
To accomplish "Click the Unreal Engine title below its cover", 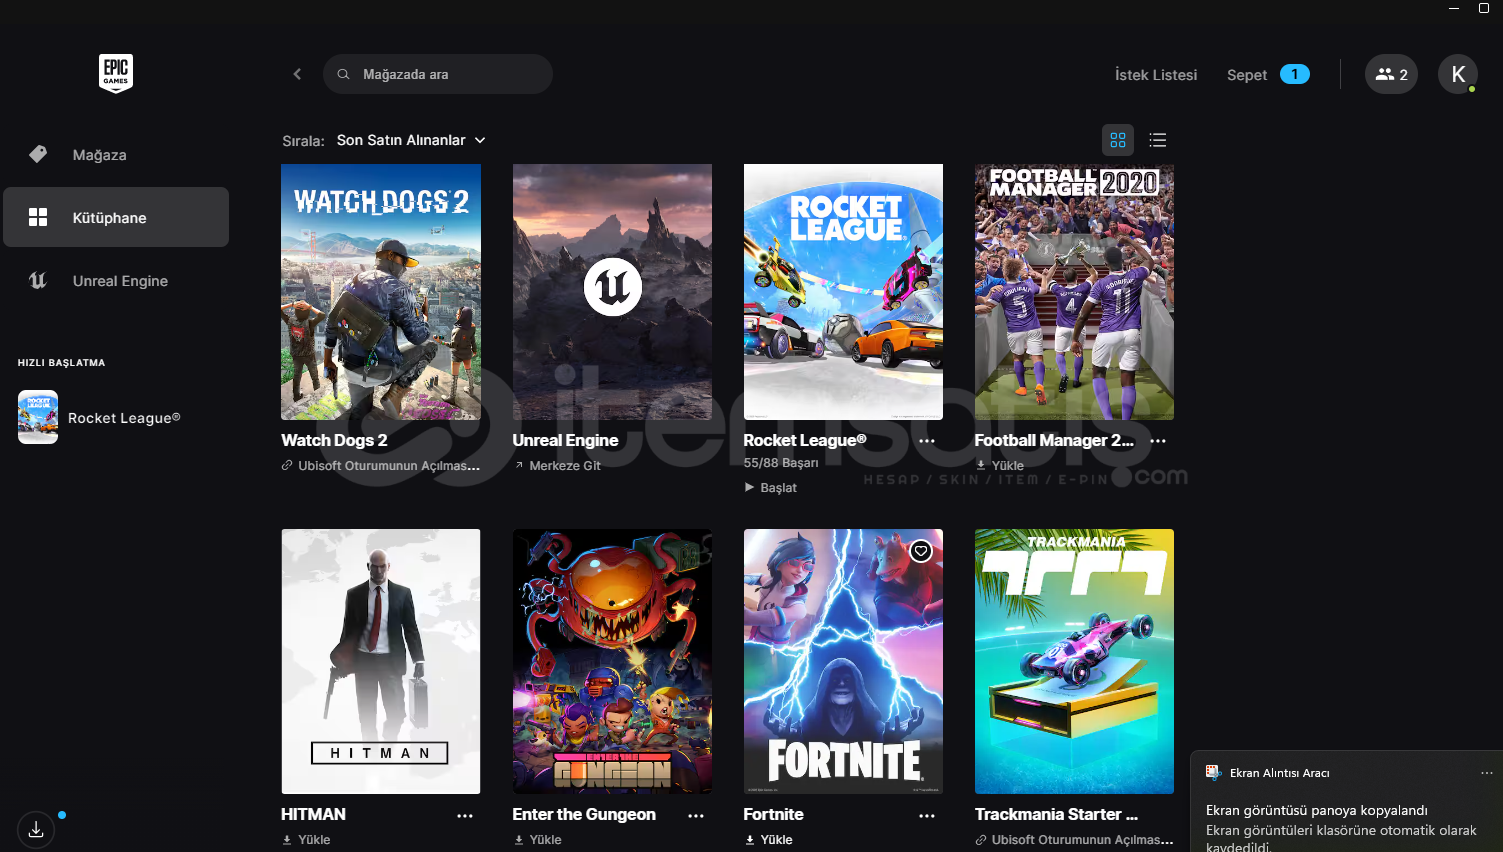I will coord(565,440).
